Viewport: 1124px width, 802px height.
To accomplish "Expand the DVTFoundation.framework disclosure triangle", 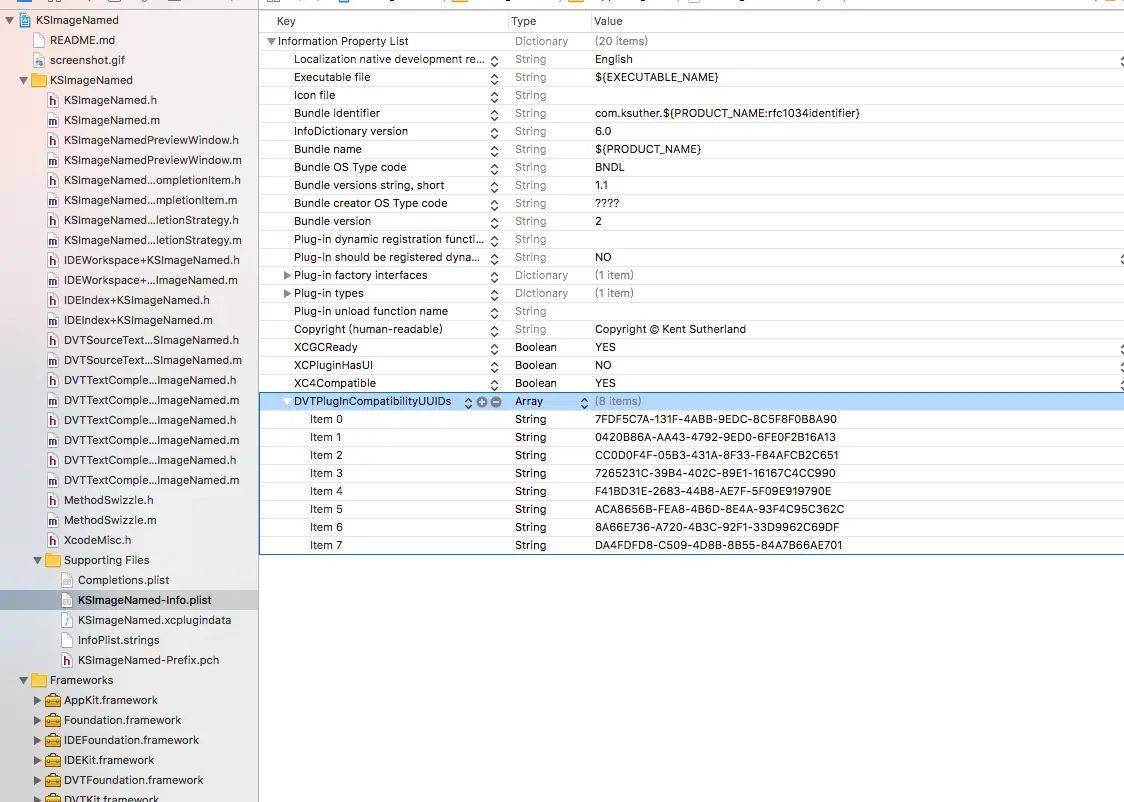I will [37, 780].
